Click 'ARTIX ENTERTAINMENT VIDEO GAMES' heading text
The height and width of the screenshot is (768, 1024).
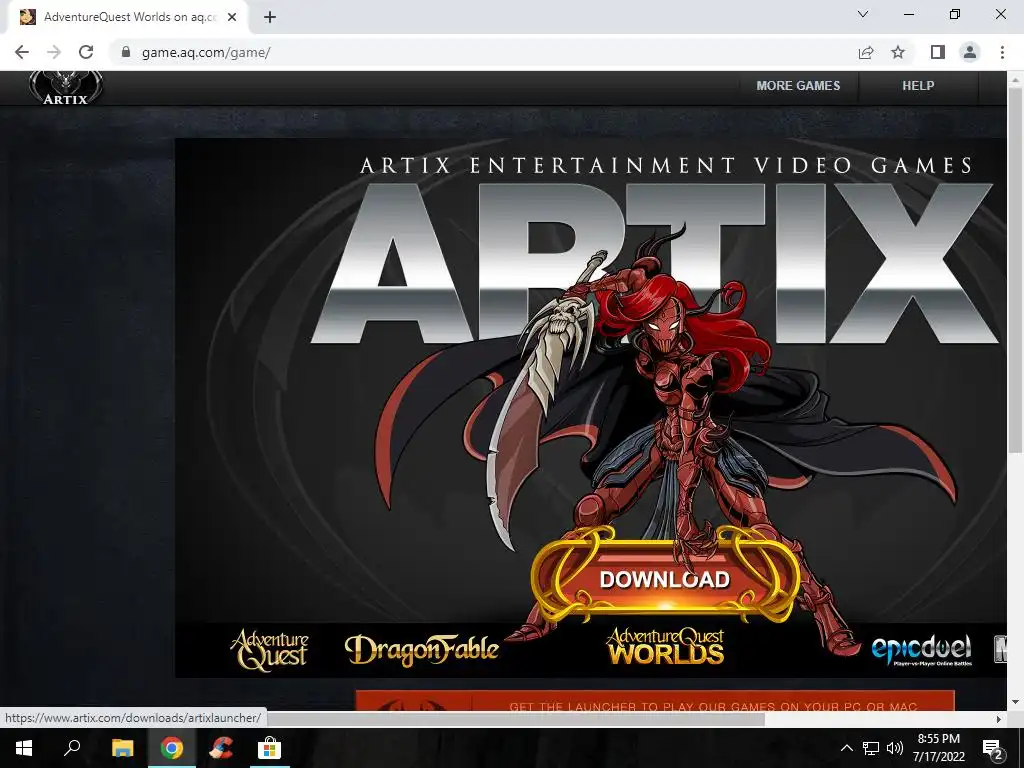[666, 165]
